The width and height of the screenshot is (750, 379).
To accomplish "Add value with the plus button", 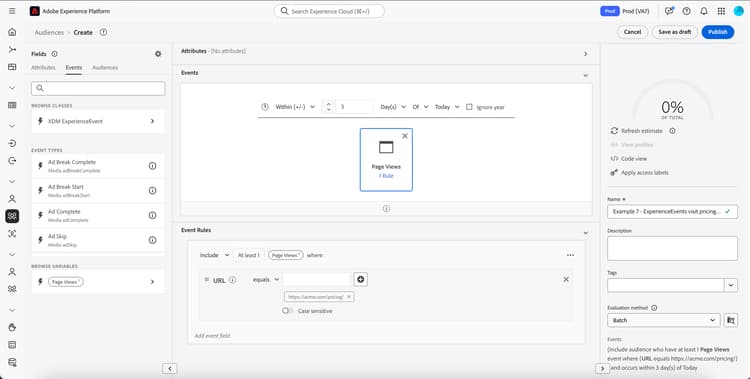I will pyautogui.click(x=361, y=279).
